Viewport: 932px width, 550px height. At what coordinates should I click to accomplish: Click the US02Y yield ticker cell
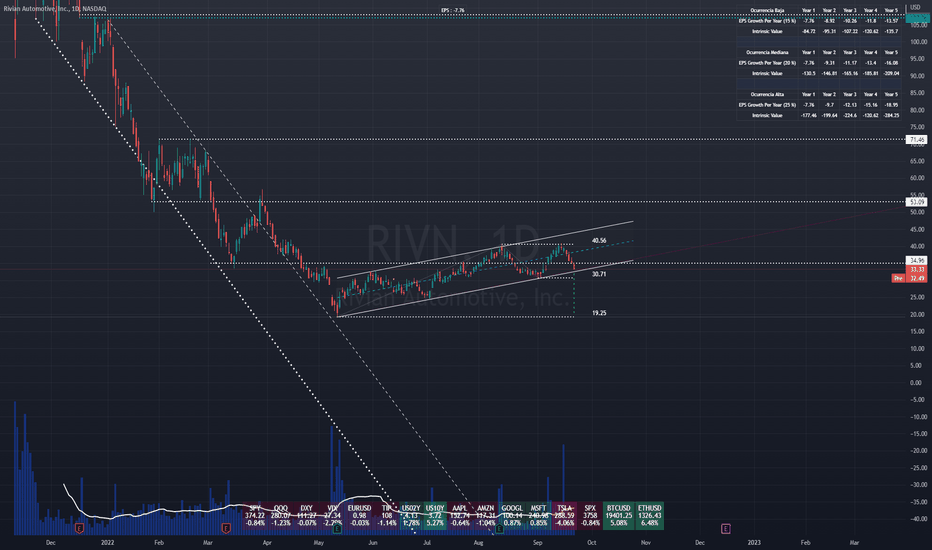tap(411, 516)
